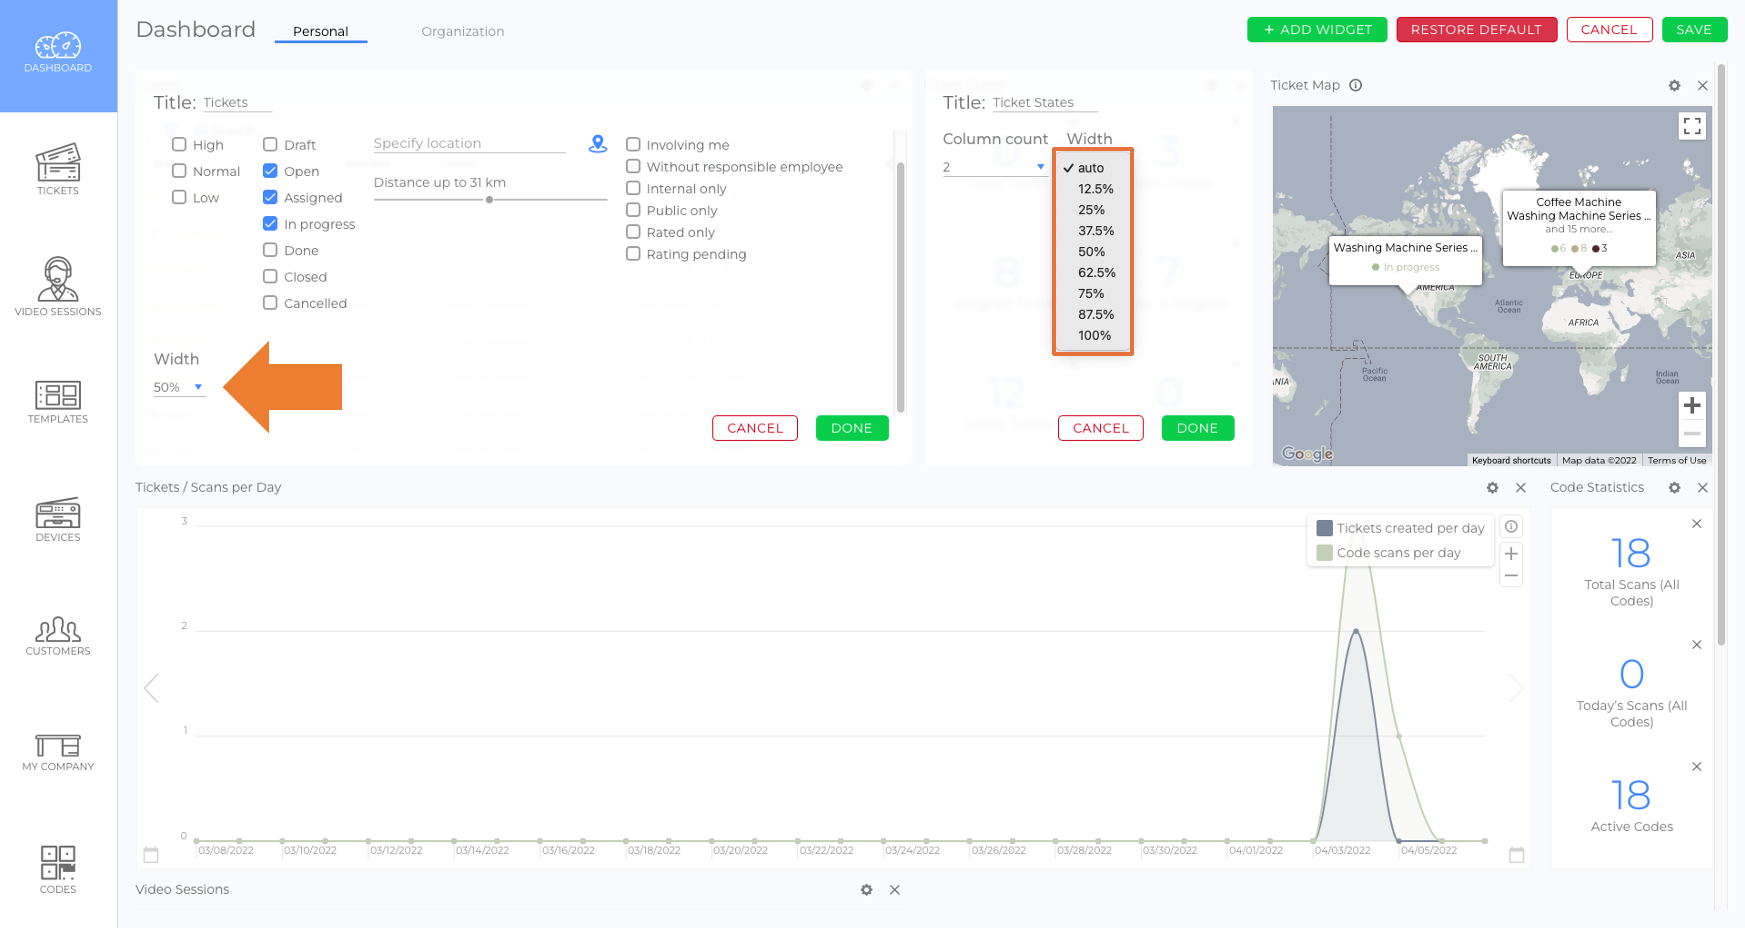
Task: Check the High priority checkbox
Action: click(x=179, y=145)
